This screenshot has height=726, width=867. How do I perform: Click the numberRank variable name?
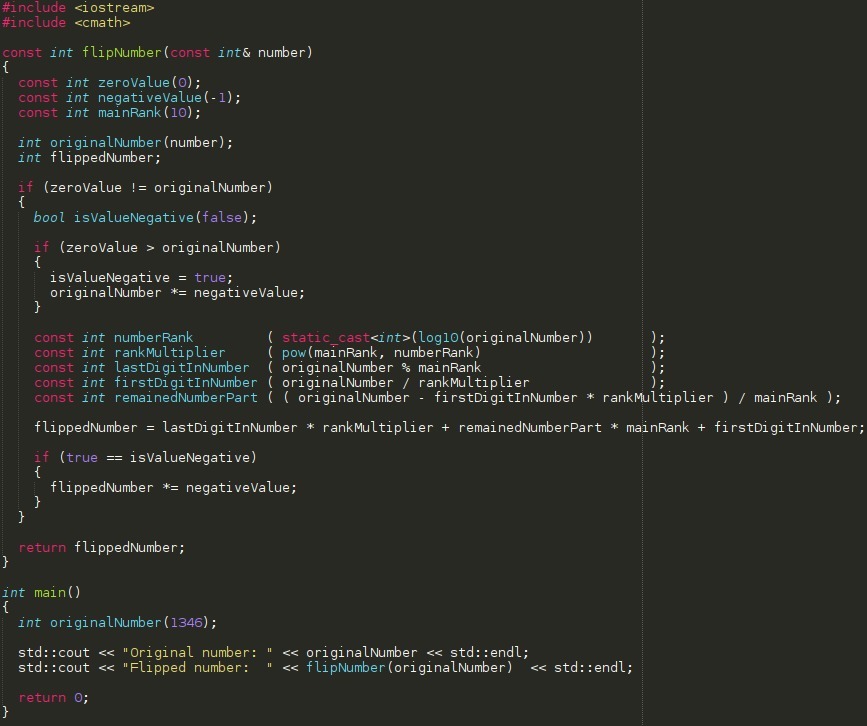(x=153, y=337)
